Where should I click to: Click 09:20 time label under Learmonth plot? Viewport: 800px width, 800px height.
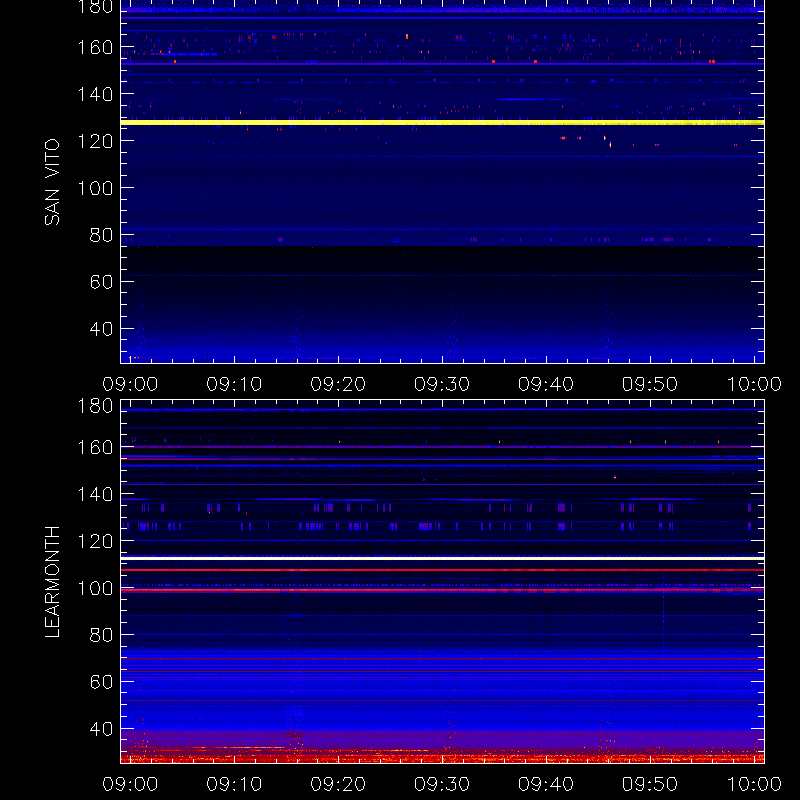338,784
